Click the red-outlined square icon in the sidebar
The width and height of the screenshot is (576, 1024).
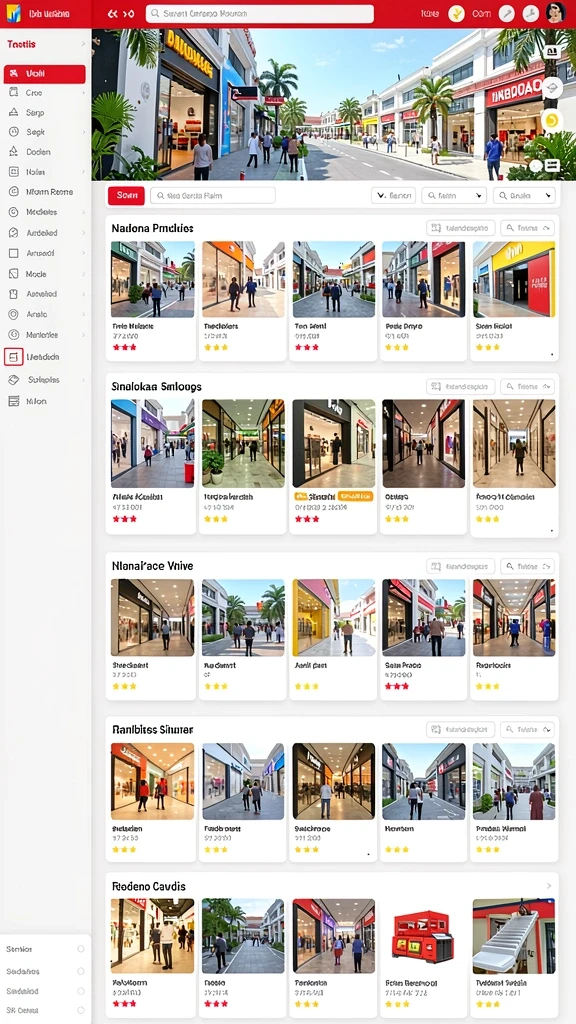(x=14, y=357)
